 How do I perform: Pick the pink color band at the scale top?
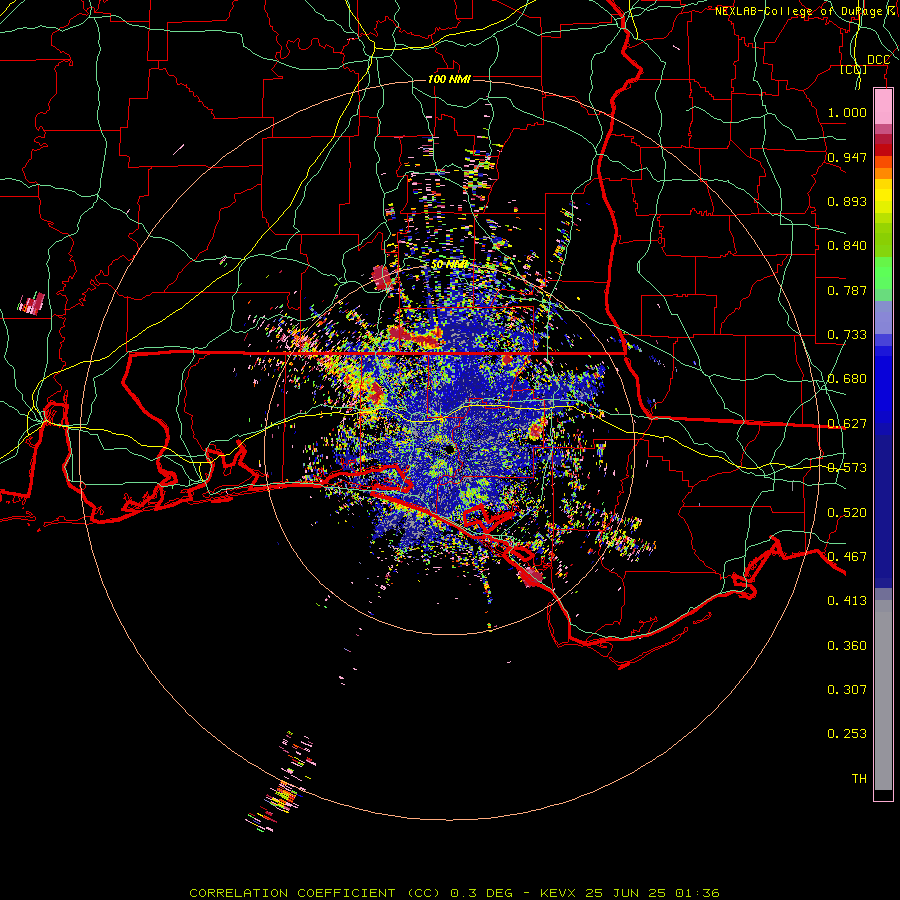883,107
